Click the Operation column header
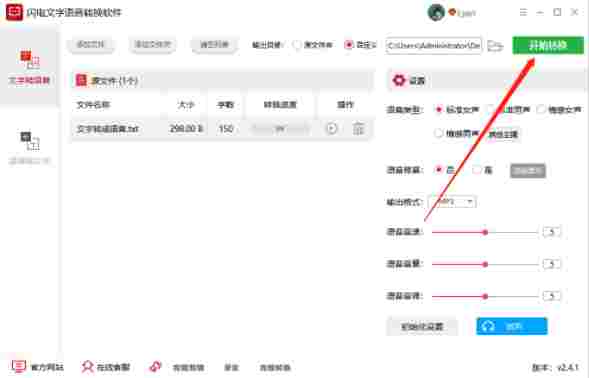589x378 pixels. [345, 105]
